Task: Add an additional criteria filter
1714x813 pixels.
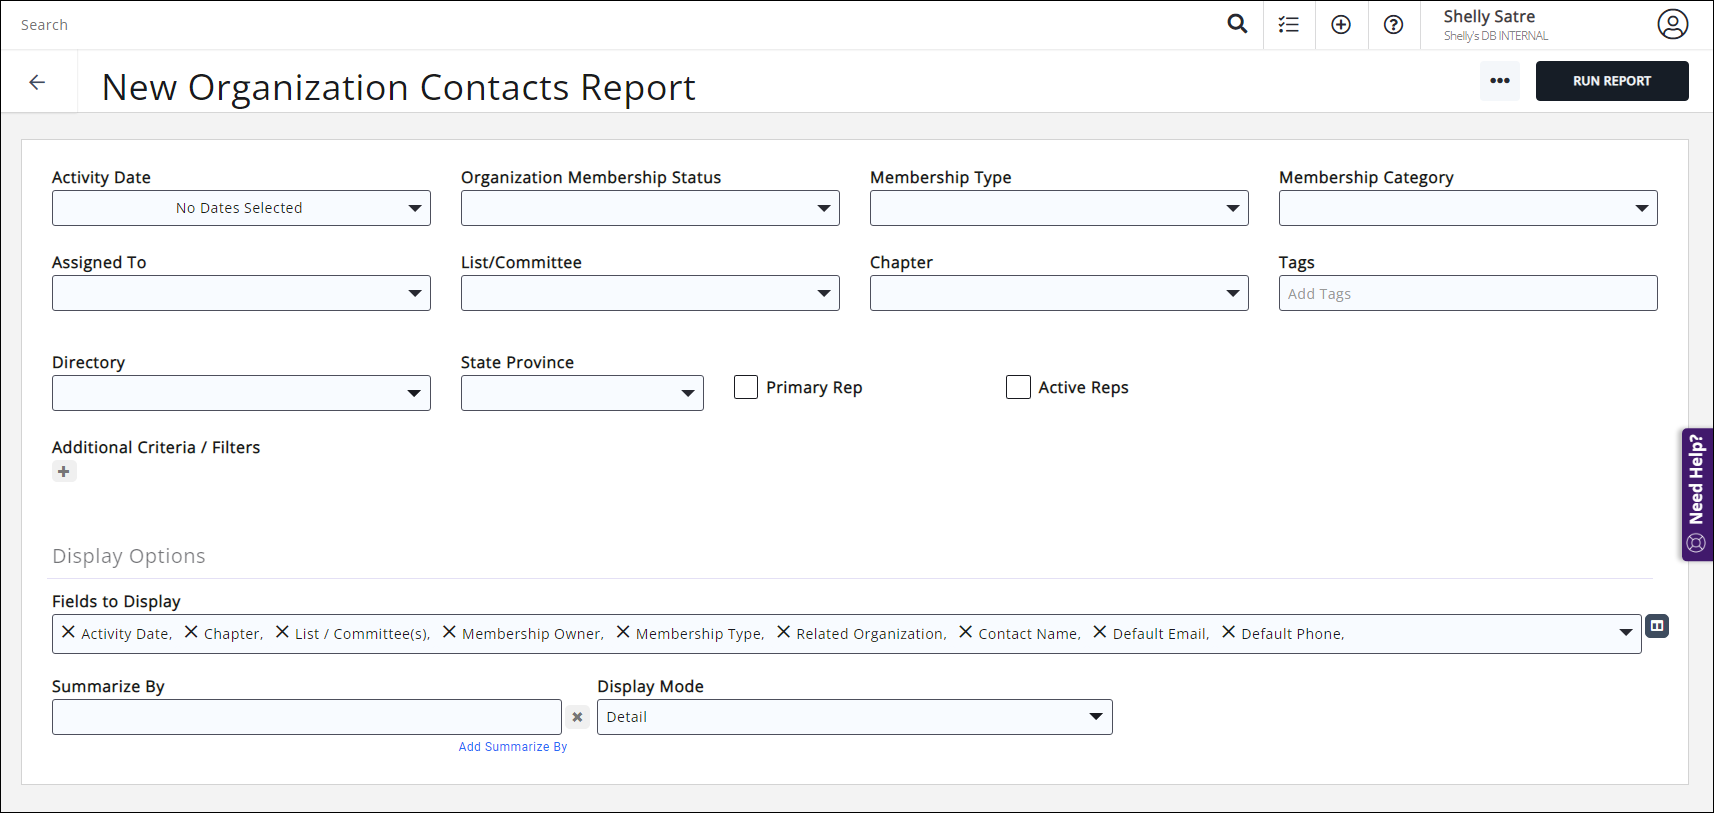Action: (64, 472)
